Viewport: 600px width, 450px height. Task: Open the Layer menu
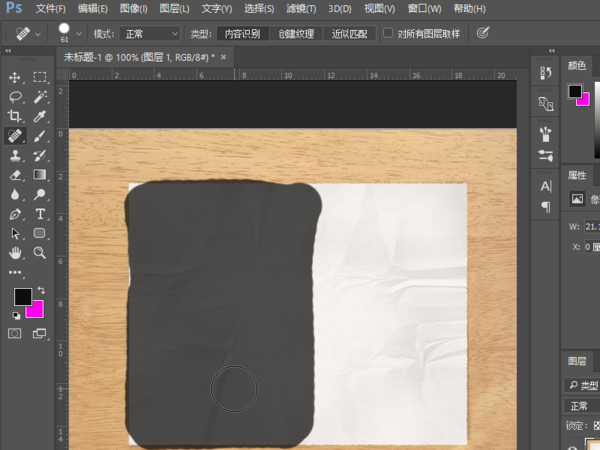(174, 8)
